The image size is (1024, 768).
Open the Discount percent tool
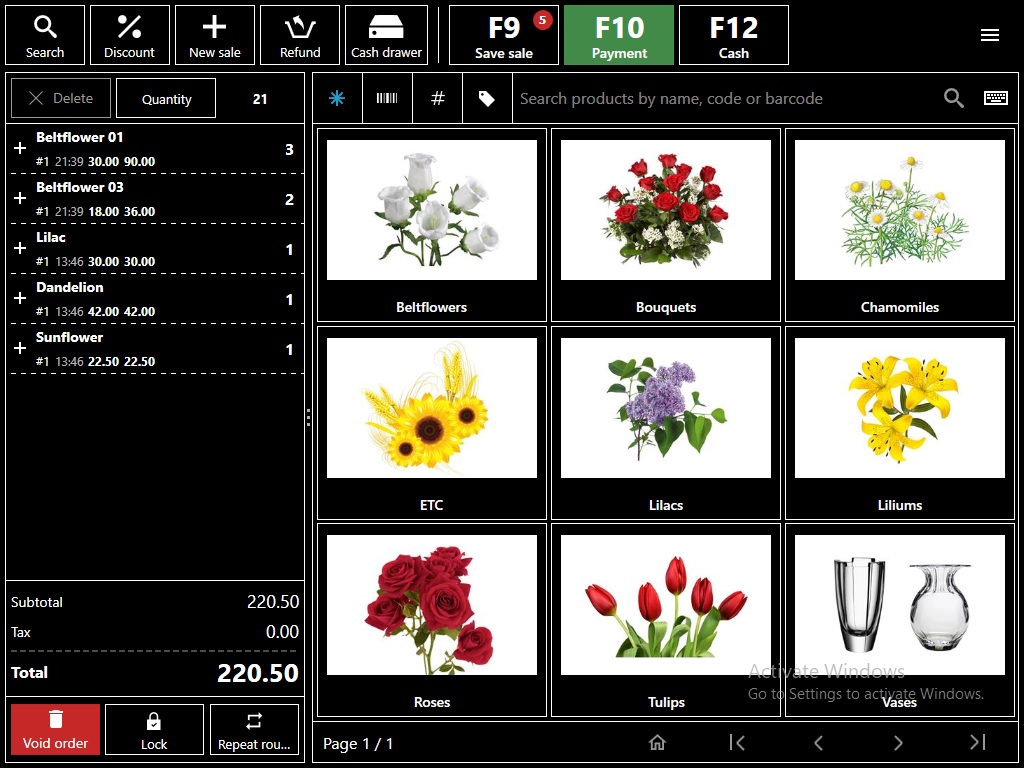(x=129, y=35)
